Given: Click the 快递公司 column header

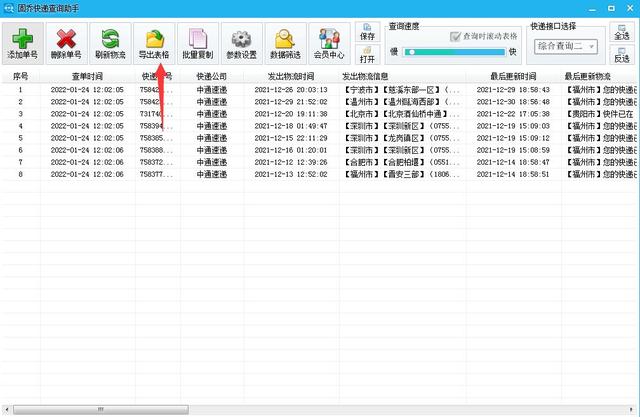Looking at the screenshot, I should [x=211, y=76].
